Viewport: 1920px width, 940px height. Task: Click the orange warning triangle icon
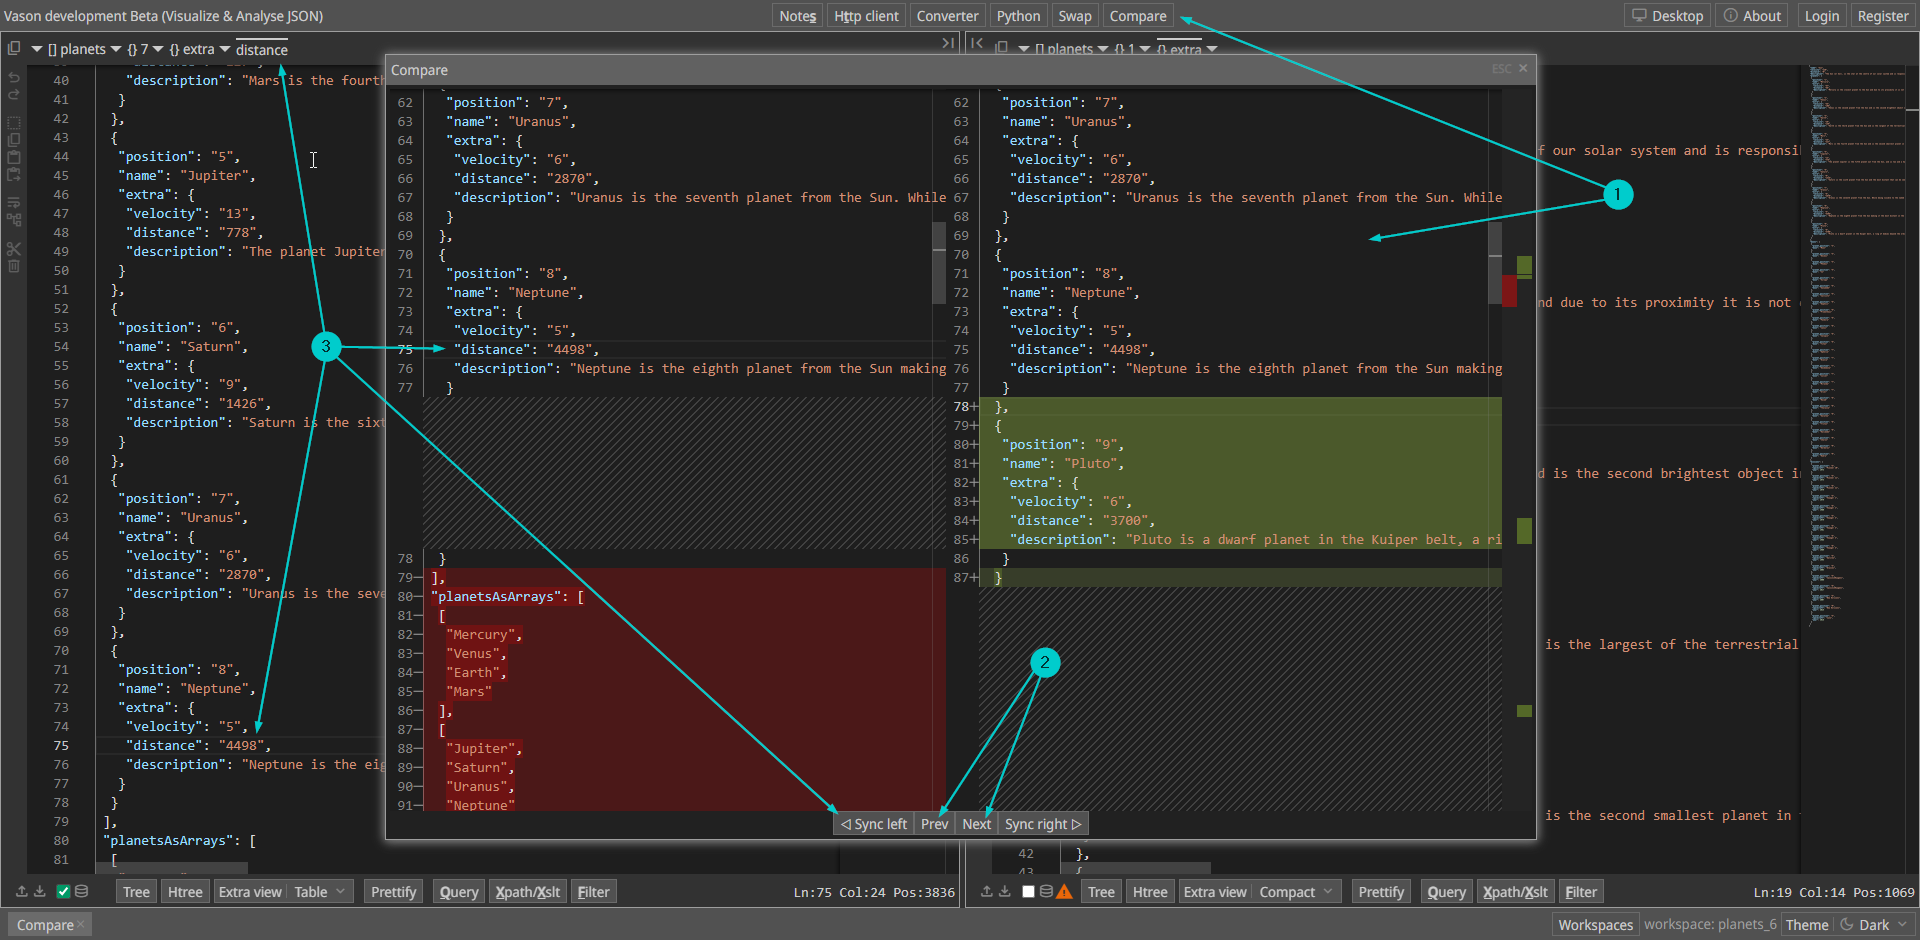click(x=1064, y=891)
